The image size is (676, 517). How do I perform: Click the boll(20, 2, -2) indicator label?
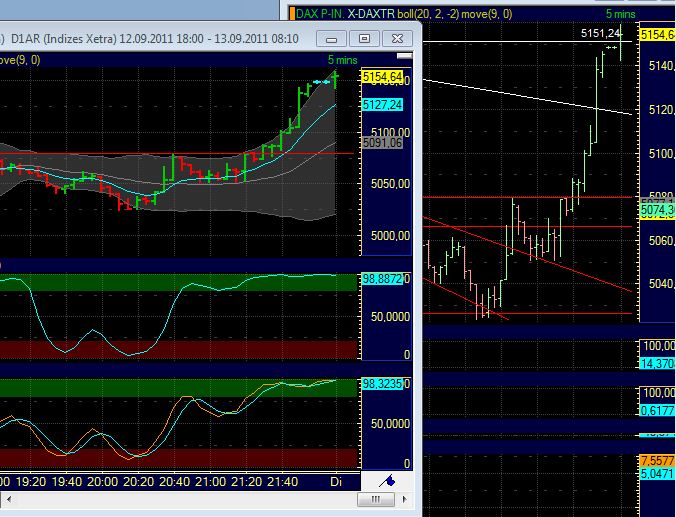coord(429,14)
